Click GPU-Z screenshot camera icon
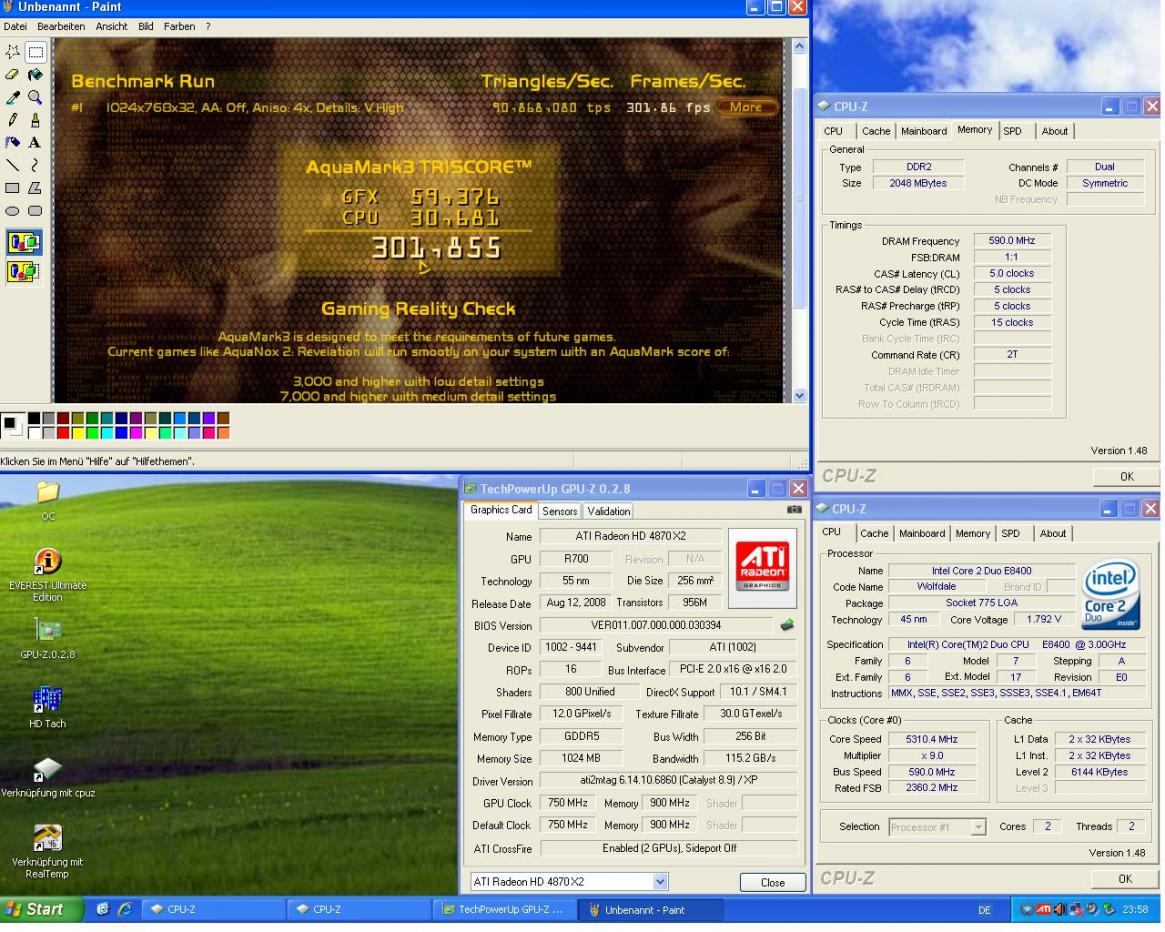 pos(794,510)
